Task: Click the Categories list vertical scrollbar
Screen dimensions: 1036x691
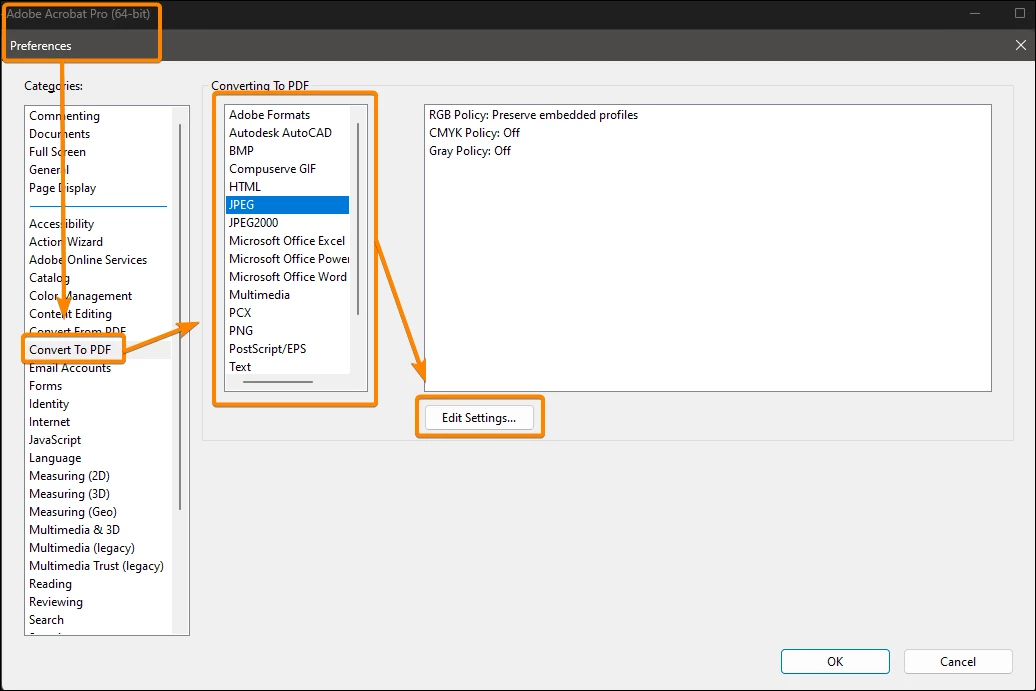Action: (x=180, y=317)
